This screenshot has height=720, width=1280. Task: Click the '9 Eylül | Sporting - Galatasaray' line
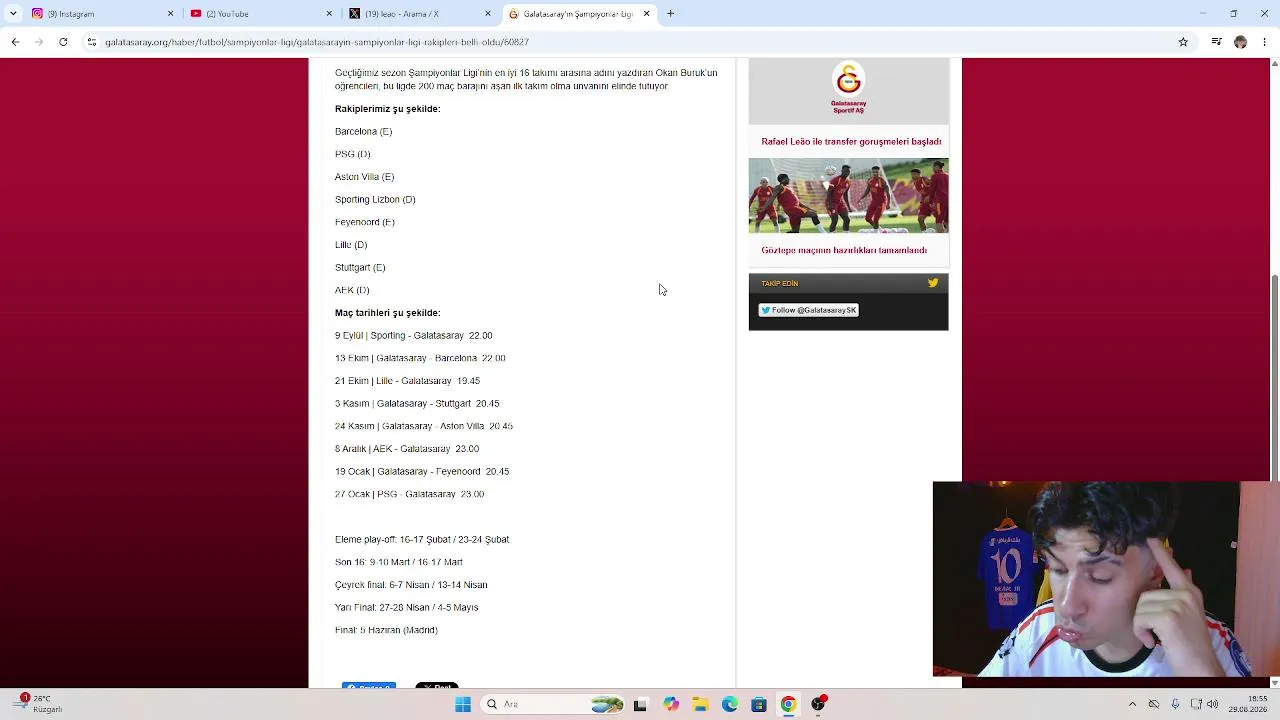click(413, 336)
